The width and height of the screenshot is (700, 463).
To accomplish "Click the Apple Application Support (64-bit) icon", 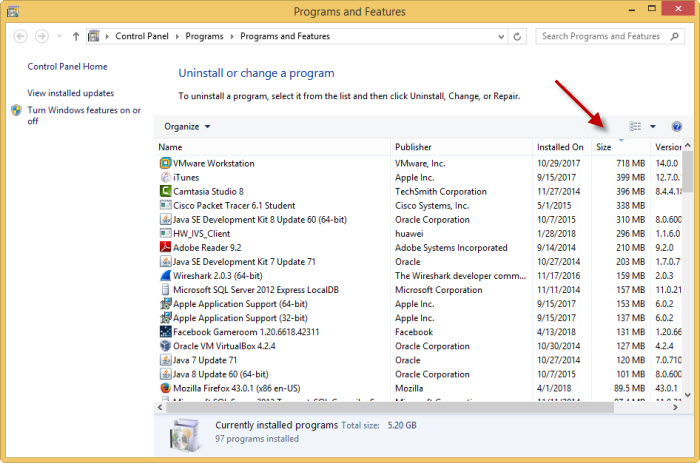I will (165, 304).
